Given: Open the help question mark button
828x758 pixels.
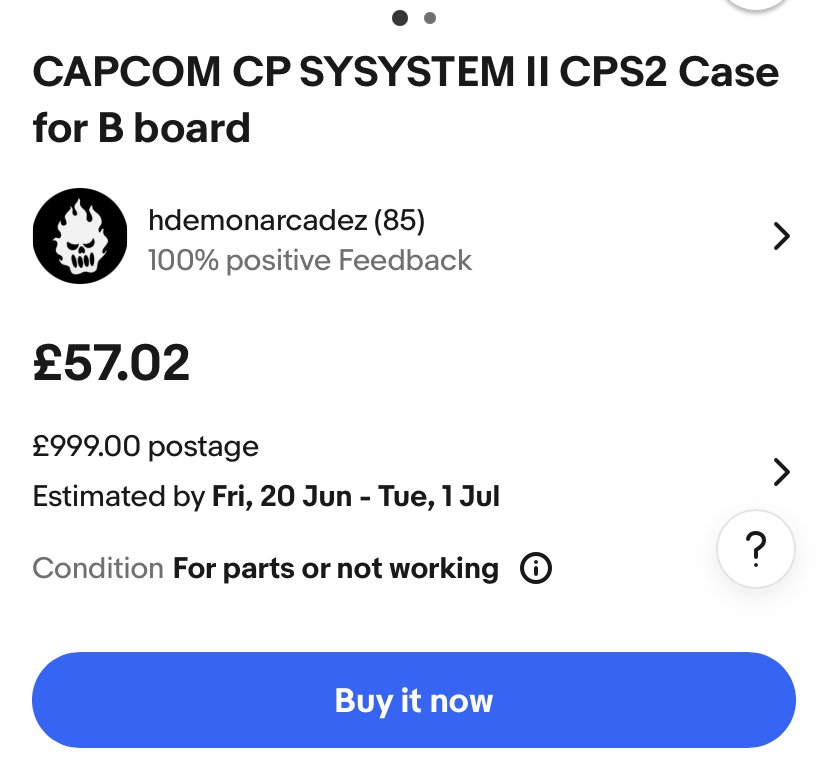Looking at the screenshot, I should (756, 549).
